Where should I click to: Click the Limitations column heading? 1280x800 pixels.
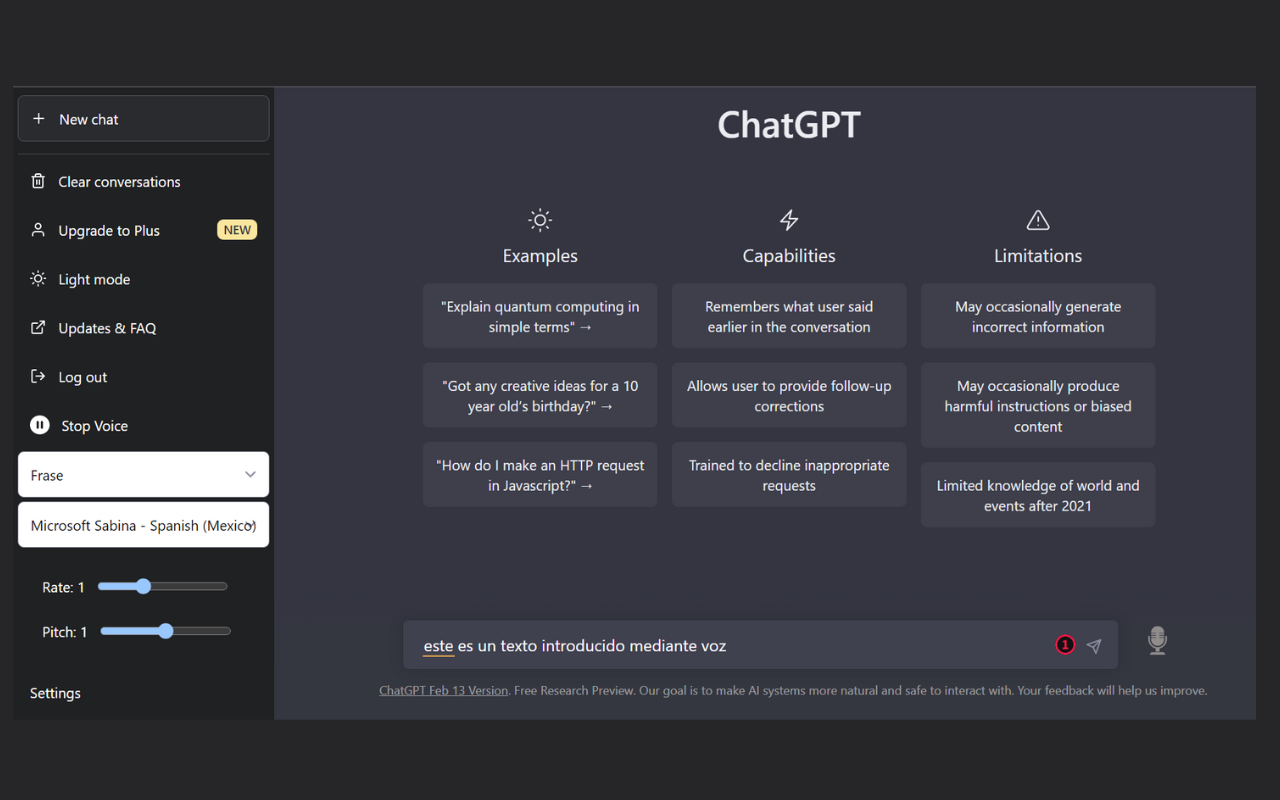click(1038, 256)
